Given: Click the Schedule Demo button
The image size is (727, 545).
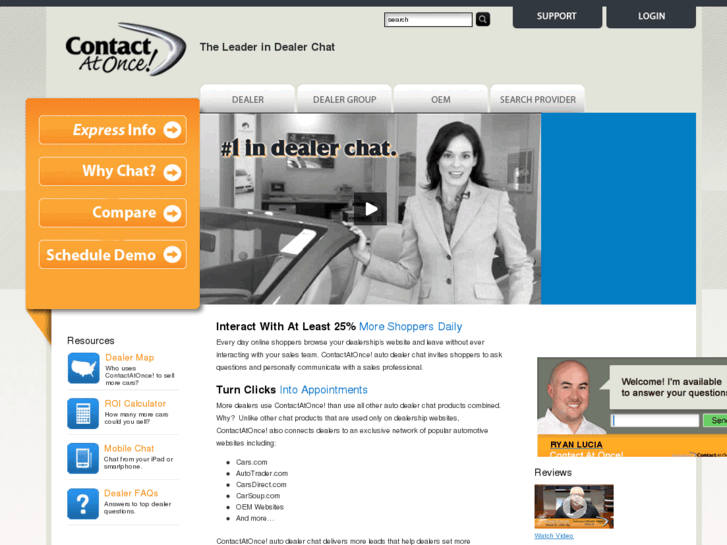Looking at the screenshot, I should [x=113, y=254].
